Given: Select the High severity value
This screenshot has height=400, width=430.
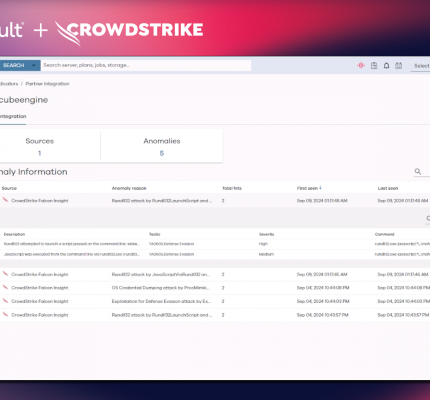Looking at the screenshot, I should 263,244.
